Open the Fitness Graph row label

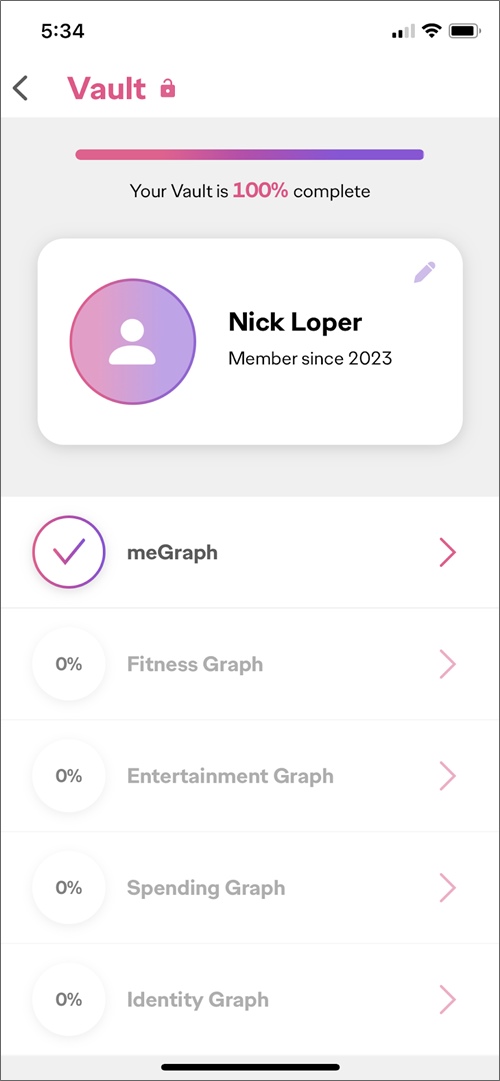tap(194, 665)
